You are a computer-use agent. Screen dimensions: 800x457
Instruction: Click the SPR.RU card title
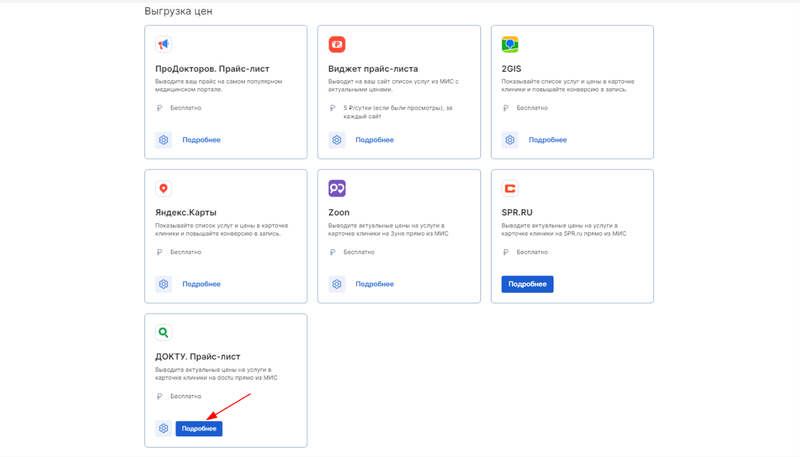coord(517,213)
